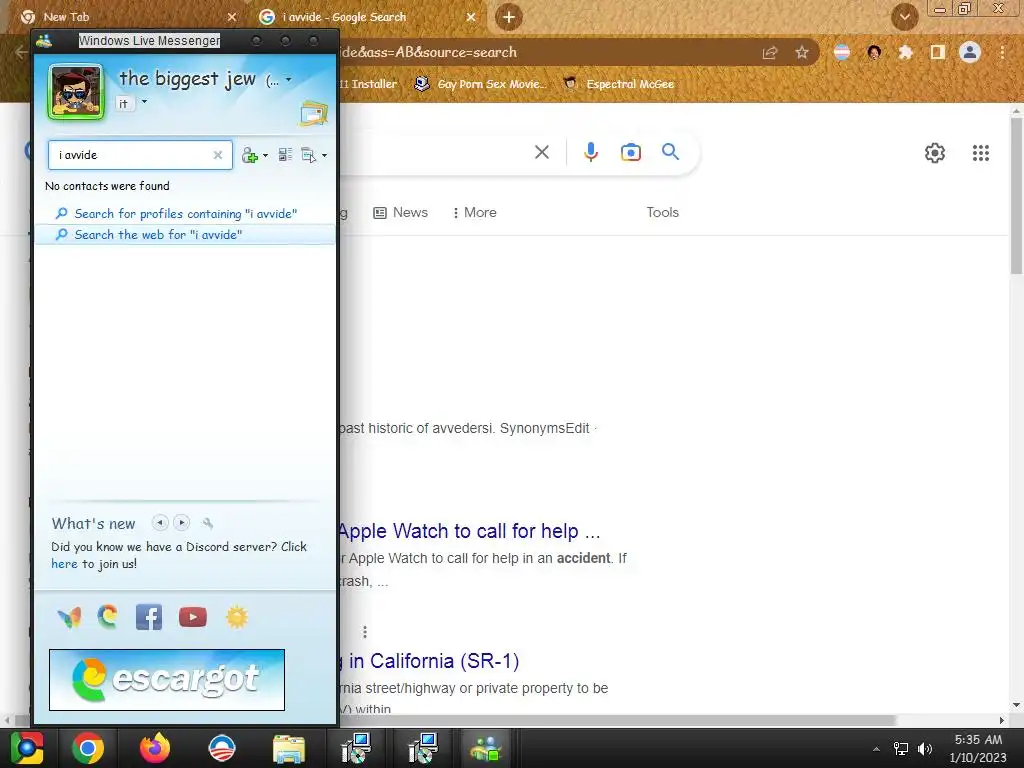
Task: Open the three-dot options beside search result
Action: coord(365,632)
